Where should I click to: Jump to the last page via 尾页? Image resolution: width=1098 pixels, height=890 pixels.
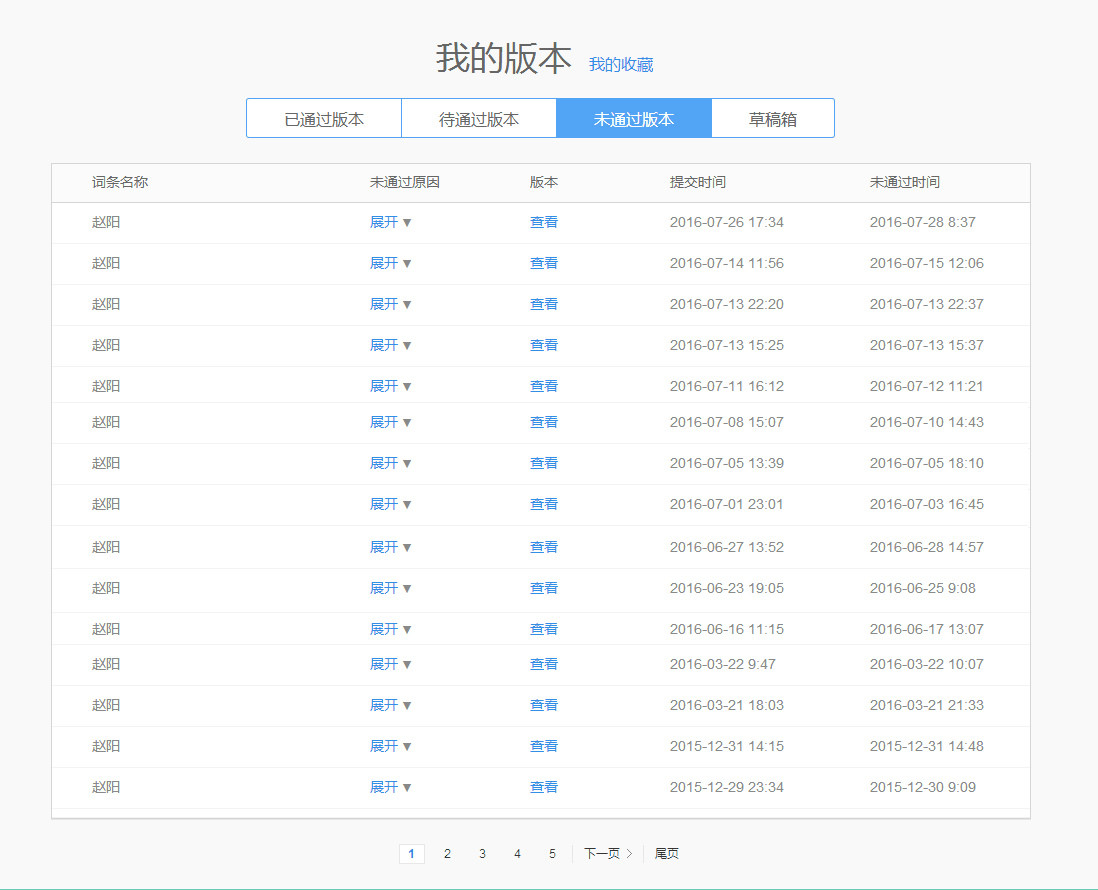coord(667,854)
